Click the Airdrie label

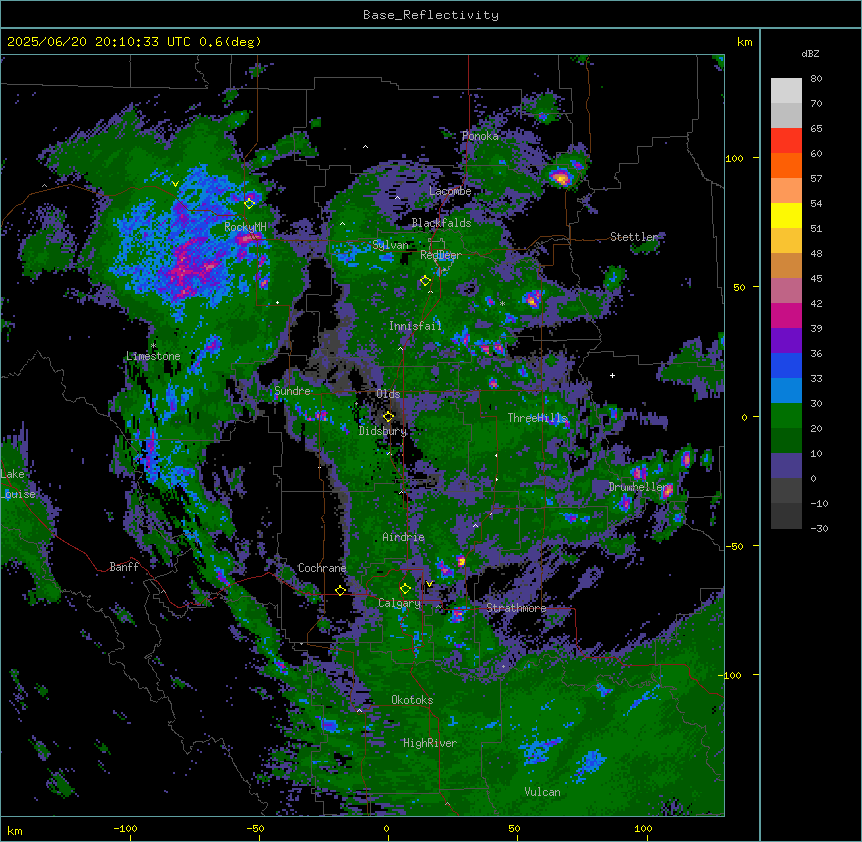(x=403, y=537)
